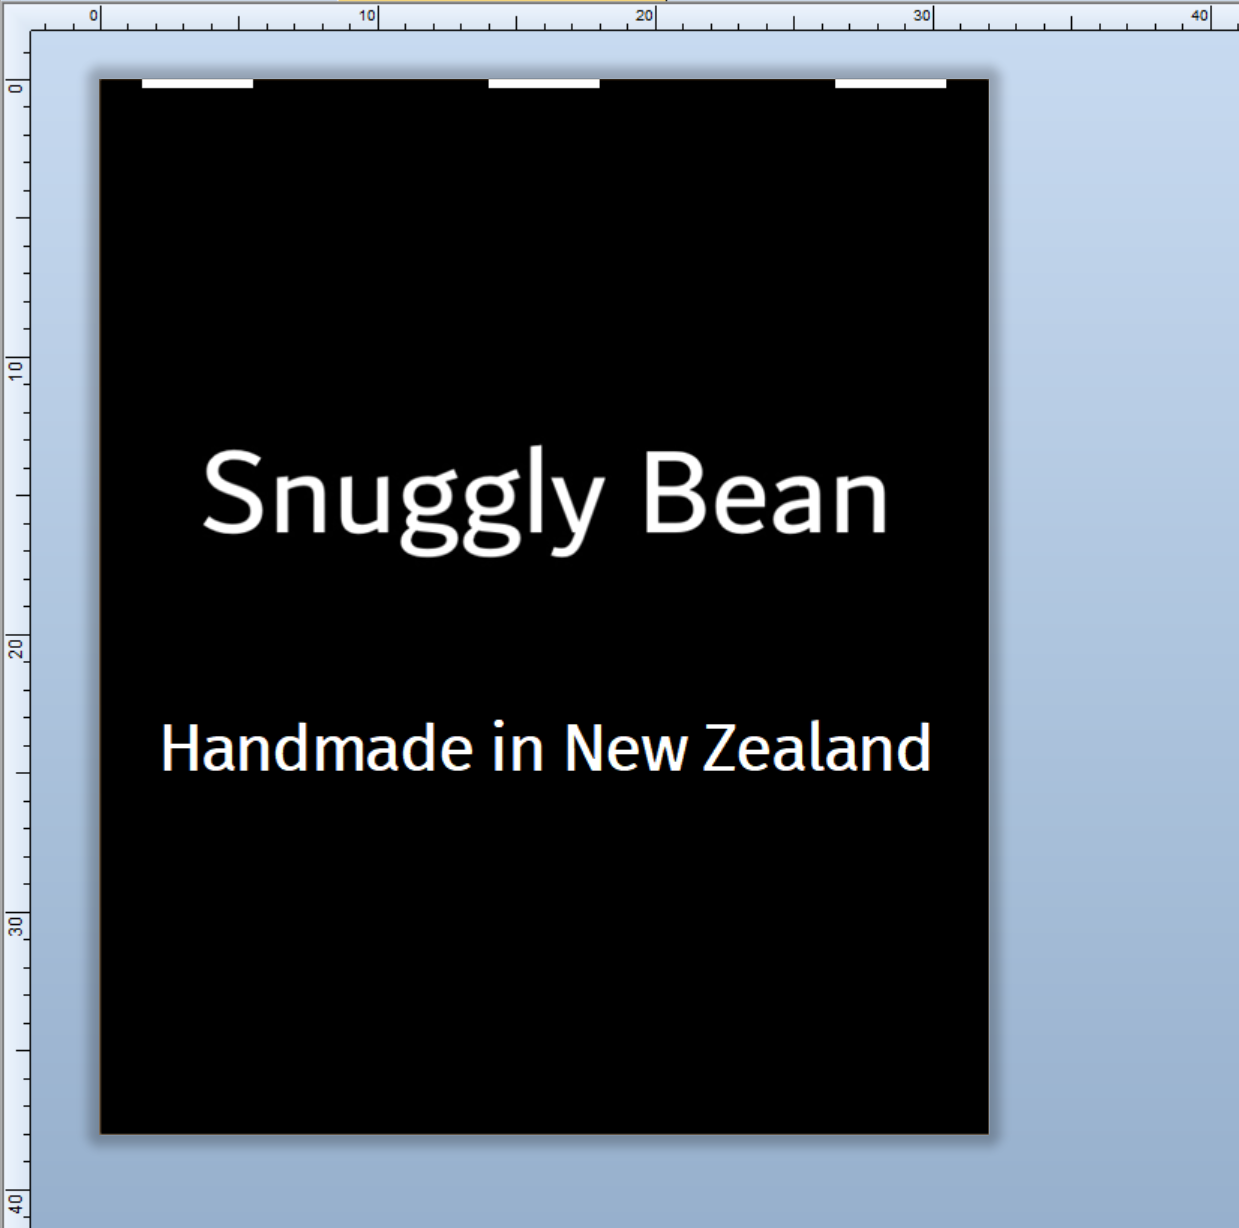
Task: Select the word Handmade in the subtitle
Action: pyautogui.click(x=316, y=748)
